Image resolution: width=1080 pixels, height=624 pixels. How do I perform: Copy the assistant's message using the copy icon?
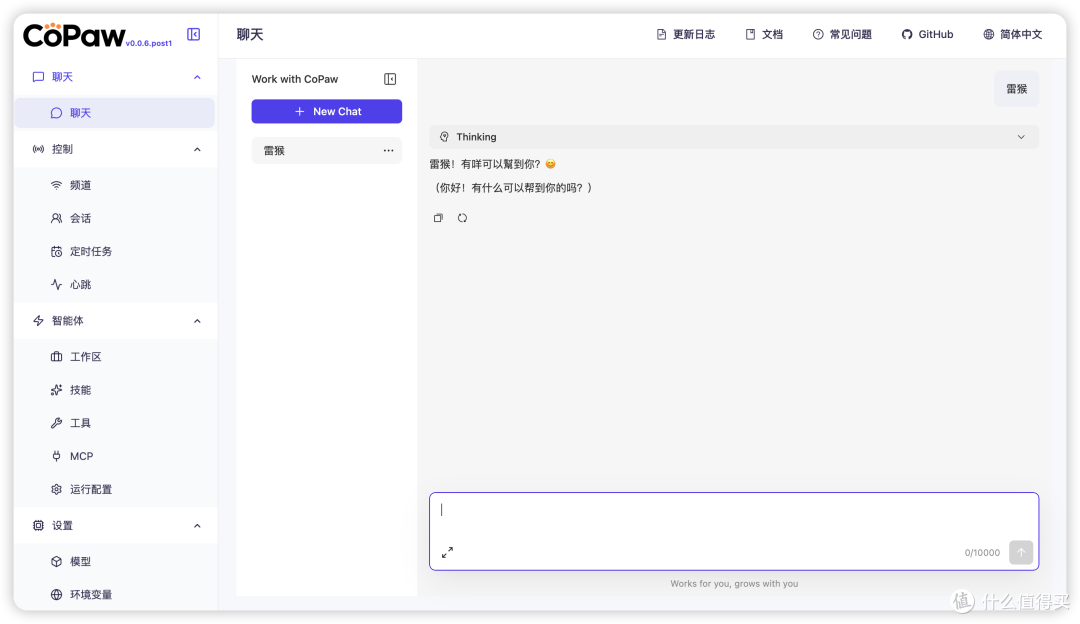tap(438, 217)
